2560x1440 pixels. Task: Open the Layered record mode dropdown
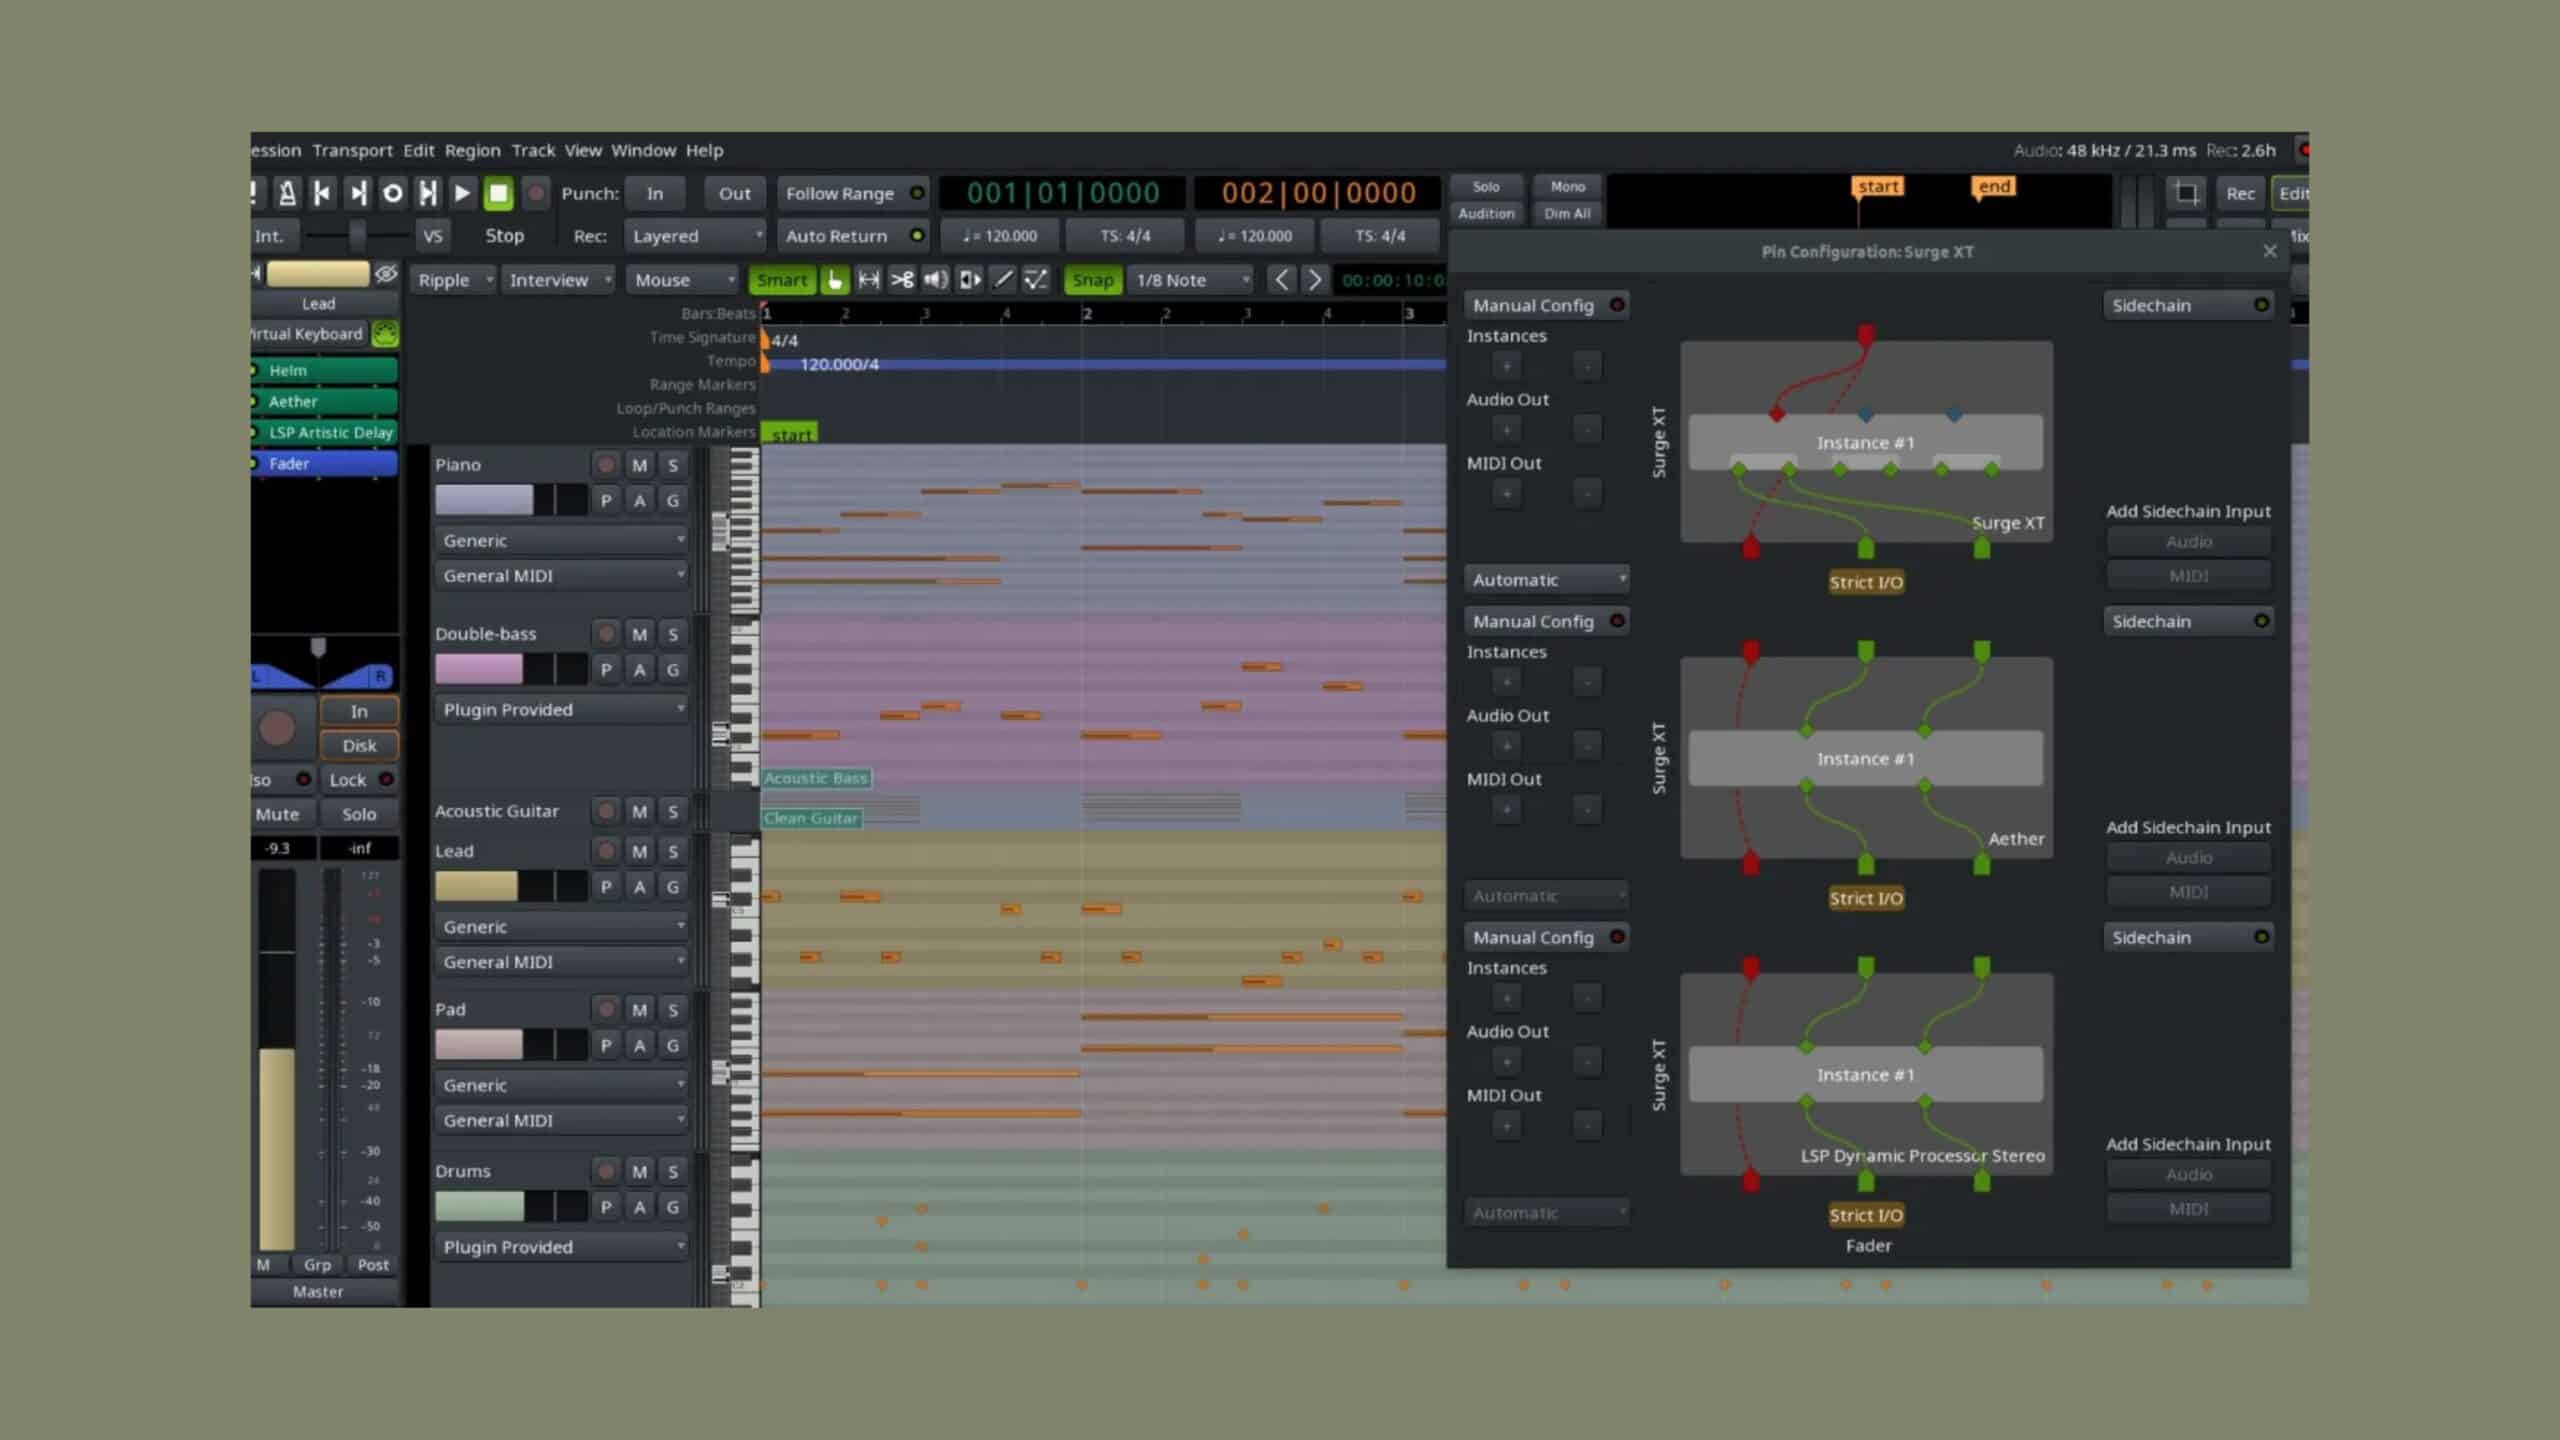click(x=695, y=236)
